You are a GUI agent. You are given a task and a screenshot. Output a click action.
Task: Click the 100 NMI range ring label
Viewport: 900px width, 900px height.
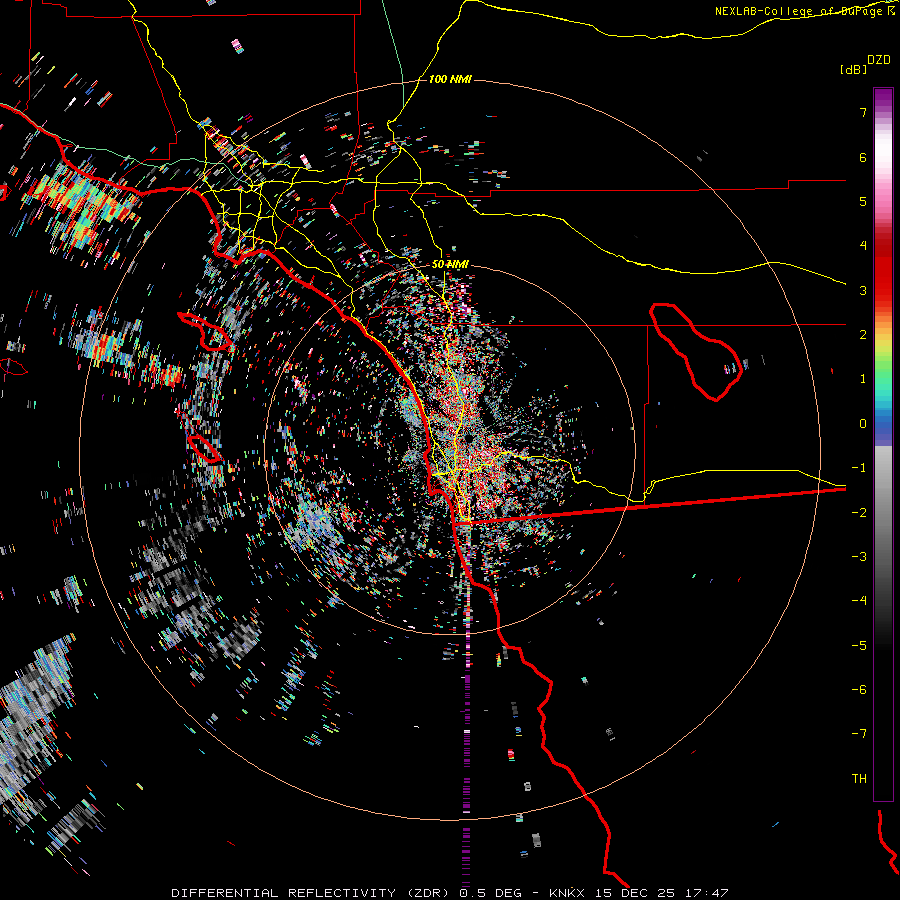[x=450, y=79]
